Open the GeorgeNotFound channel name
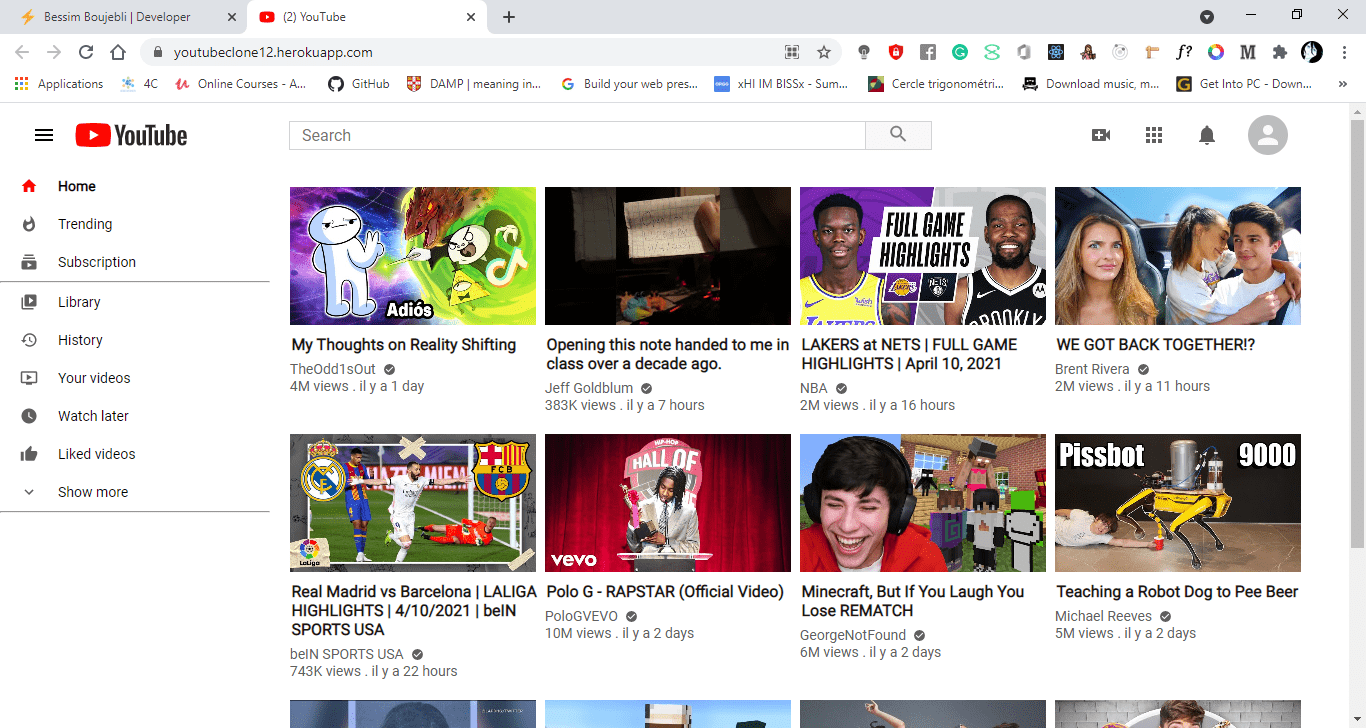This screenshot has height=728, width=1366. click(x=853, y=635)
